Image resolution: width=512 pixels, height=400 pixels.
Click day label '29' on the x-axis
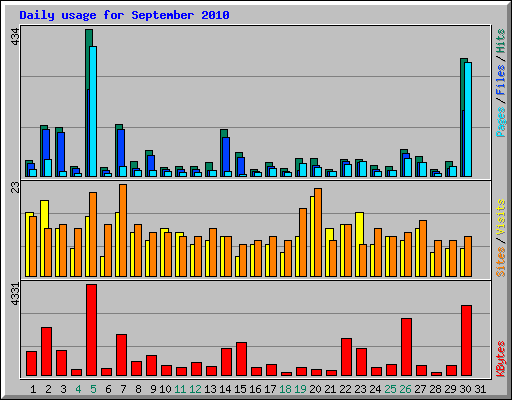pyautogui.click(x=450, y=389)
